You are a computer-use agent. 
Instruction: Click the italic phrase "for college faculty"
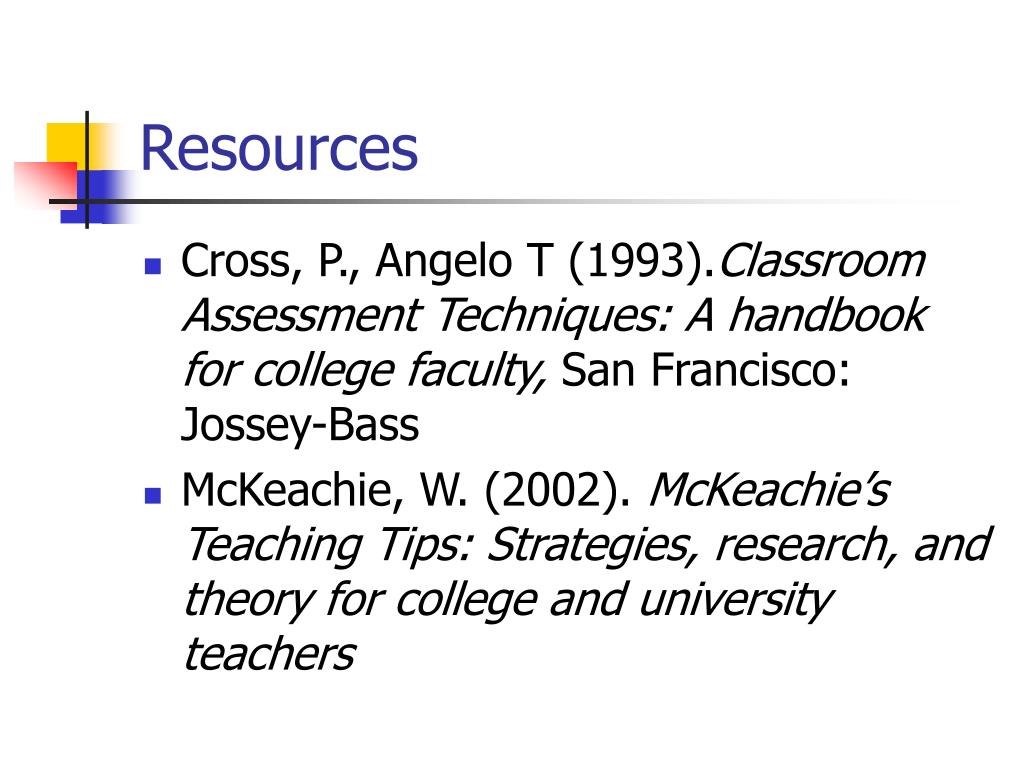pos(364,371)
